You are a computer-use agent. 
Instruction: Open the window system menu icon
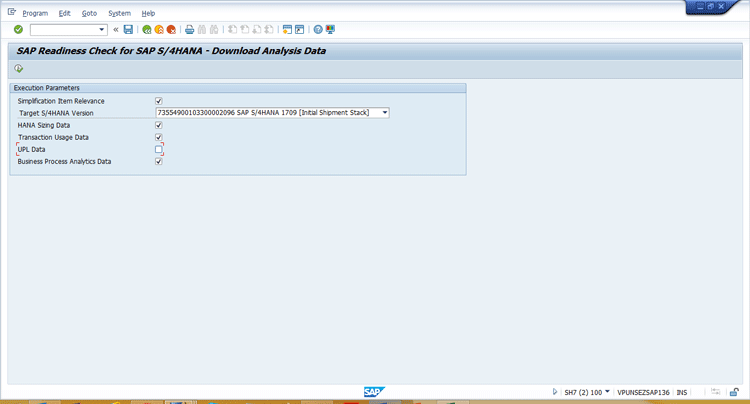click(12, 12)
